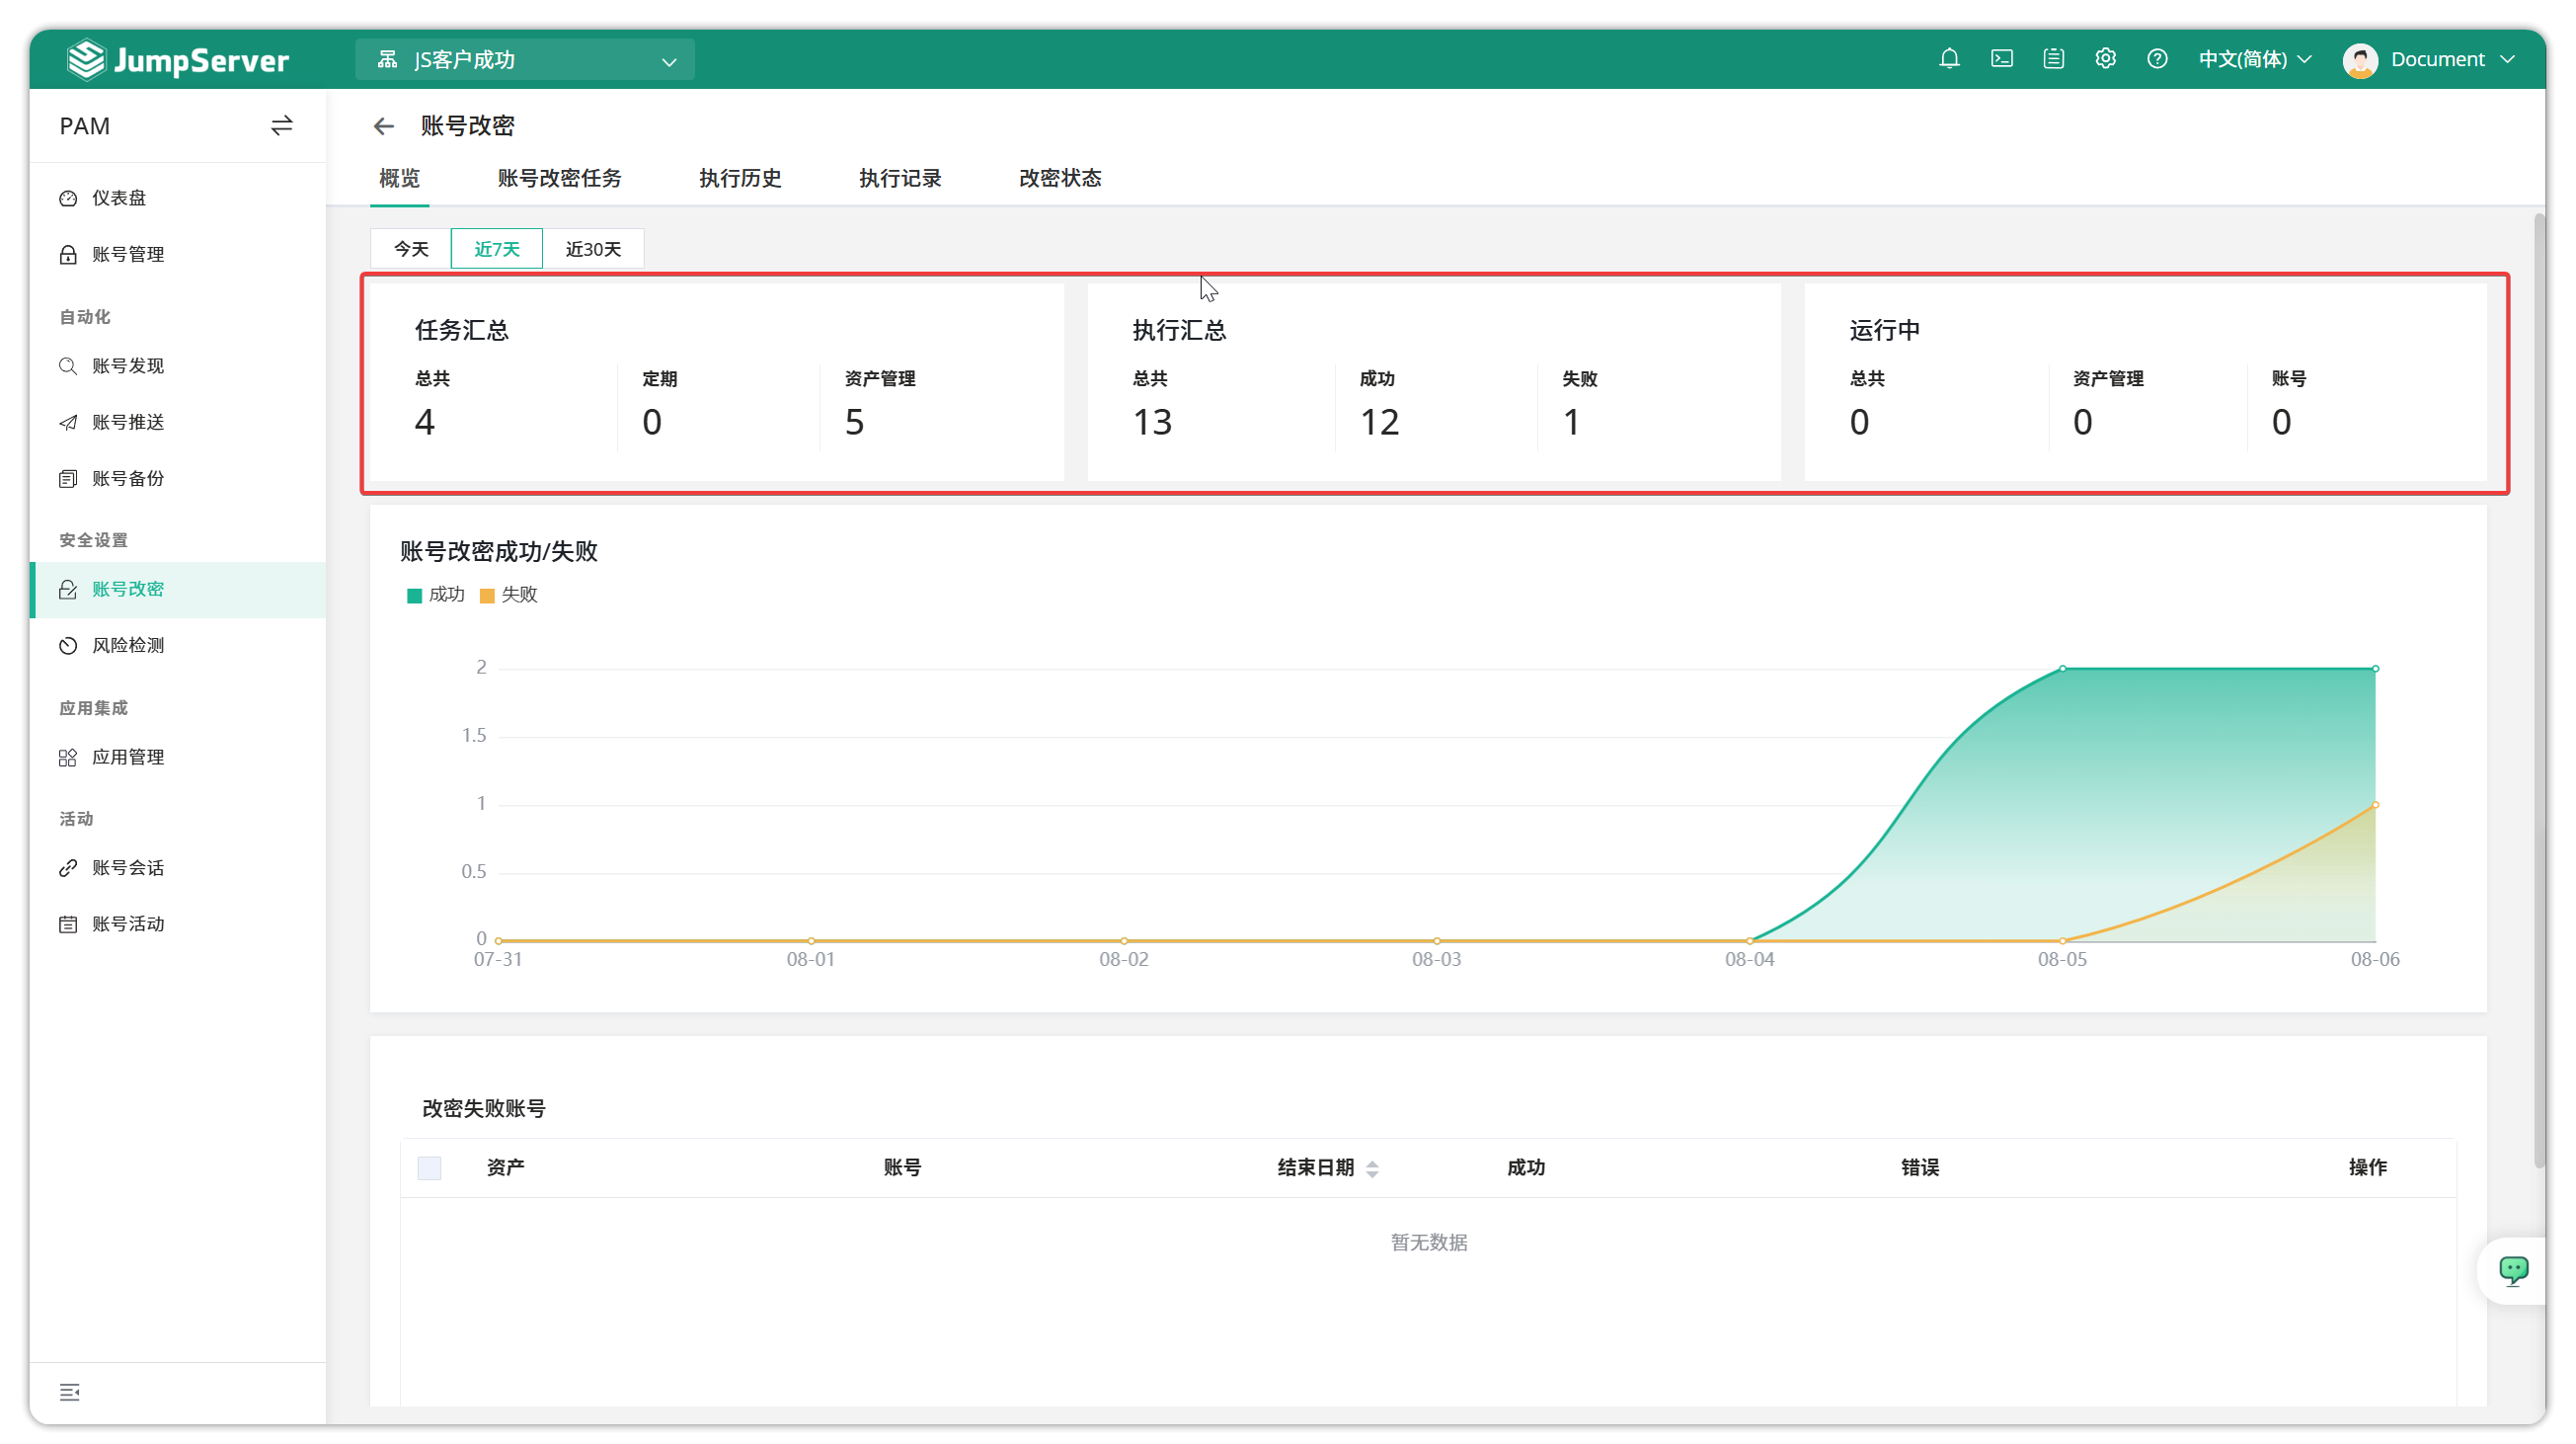Click the 暂无数据 empty table message

(x=1429, y=1242)
